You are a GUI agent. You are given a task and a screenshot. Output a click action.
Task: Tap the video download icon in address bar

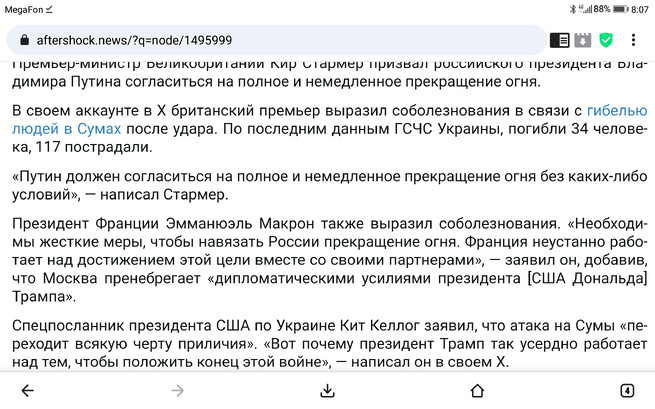583,40
